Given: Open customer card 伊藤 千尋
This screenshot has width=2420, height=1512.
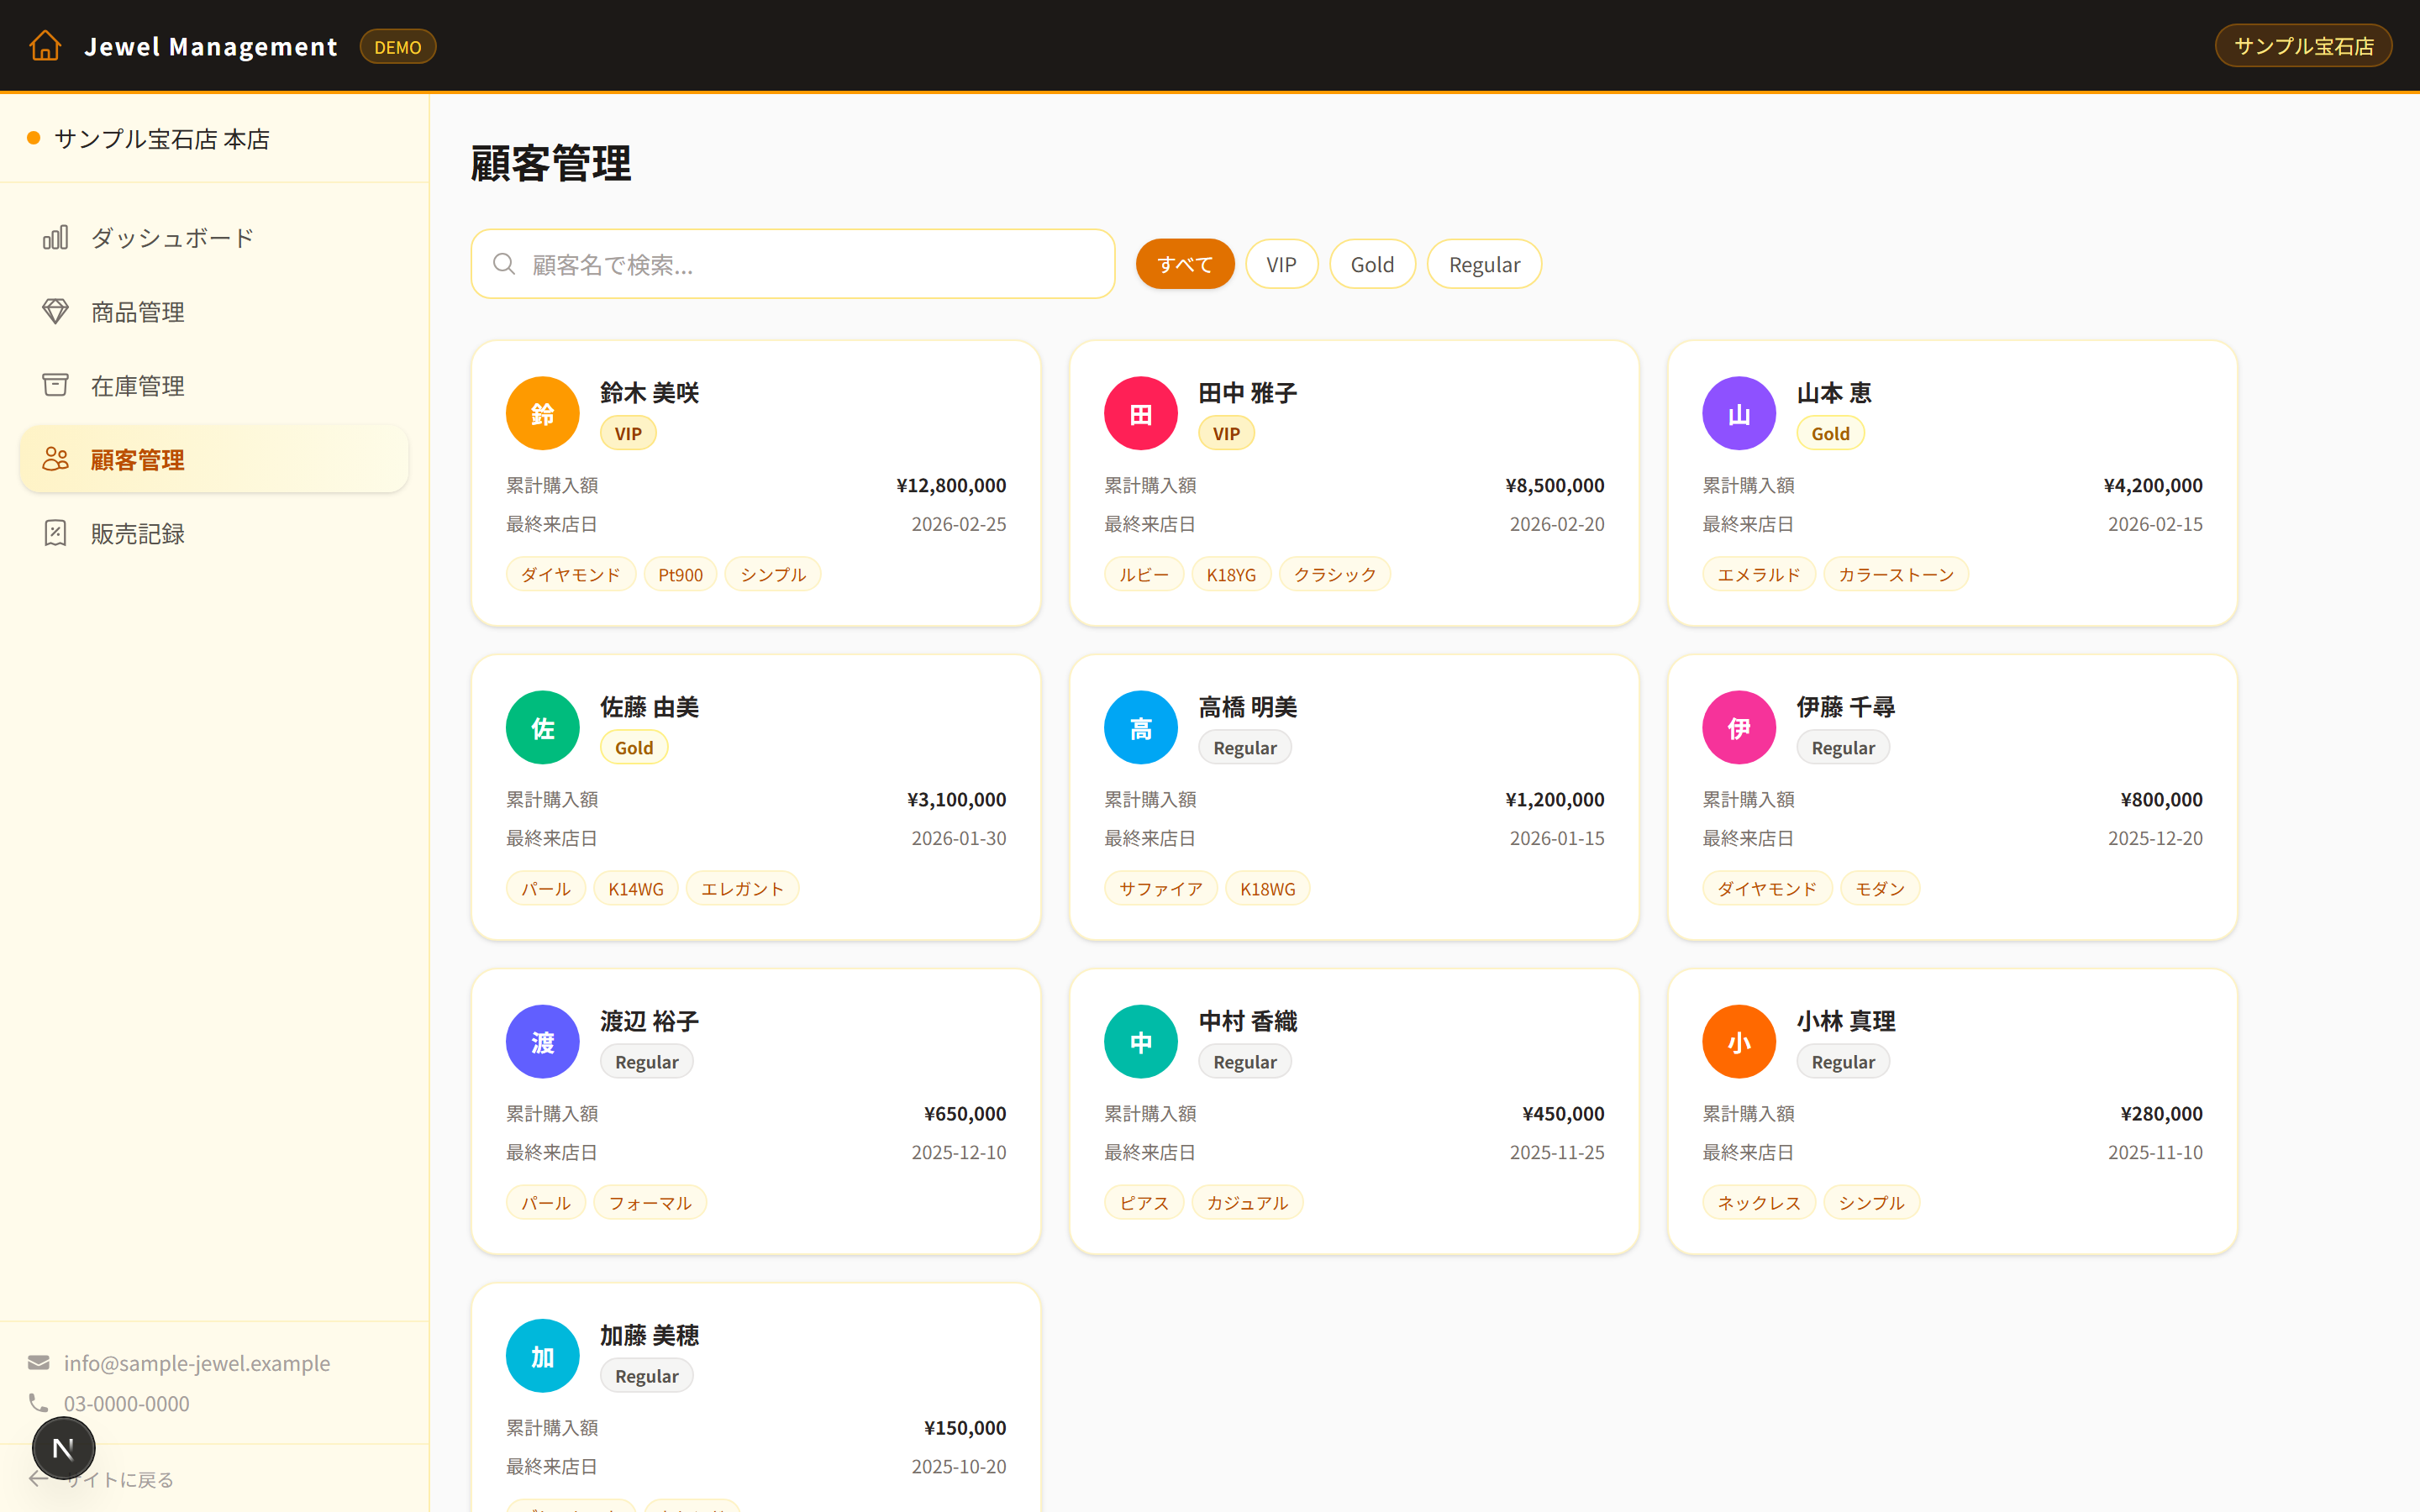Looking at the screenshot, I should point(1952,797).
